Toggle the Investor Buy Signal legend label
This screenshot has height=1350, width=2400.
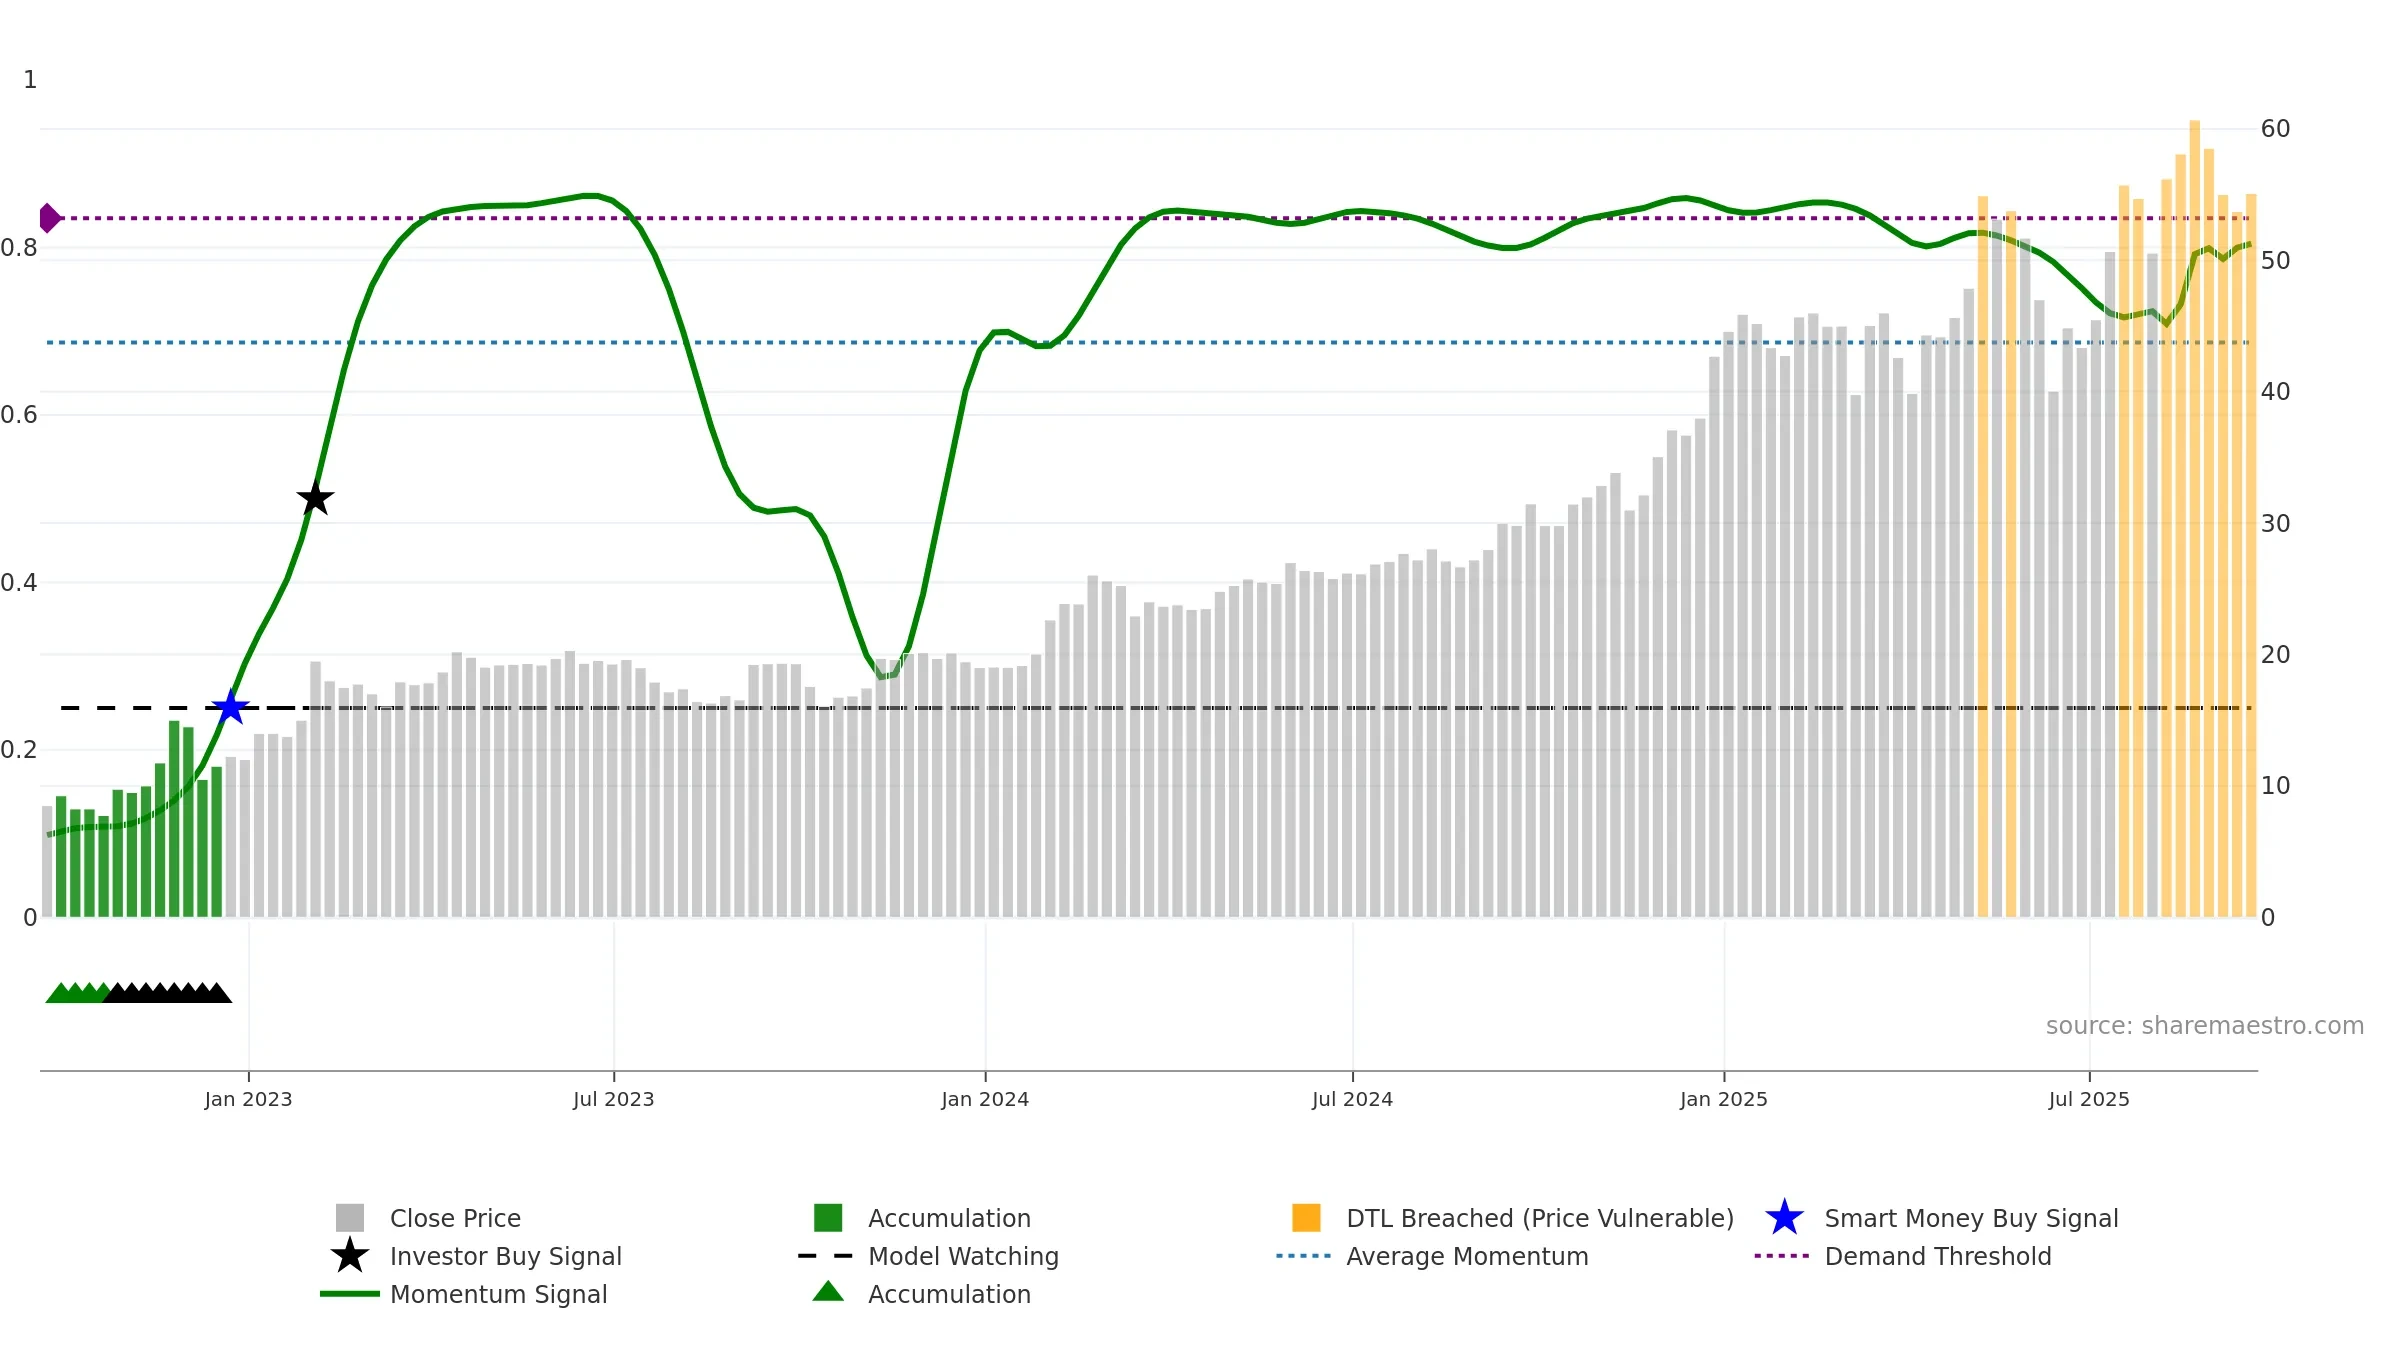(506, 1256)
